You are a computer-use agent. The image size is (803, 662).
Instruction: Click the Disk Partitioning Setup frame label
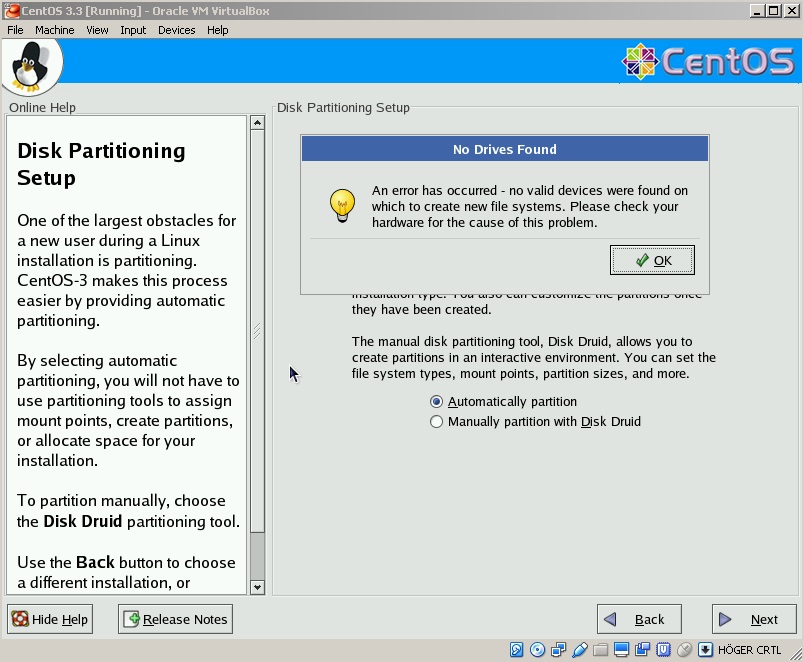pos(343,108)
